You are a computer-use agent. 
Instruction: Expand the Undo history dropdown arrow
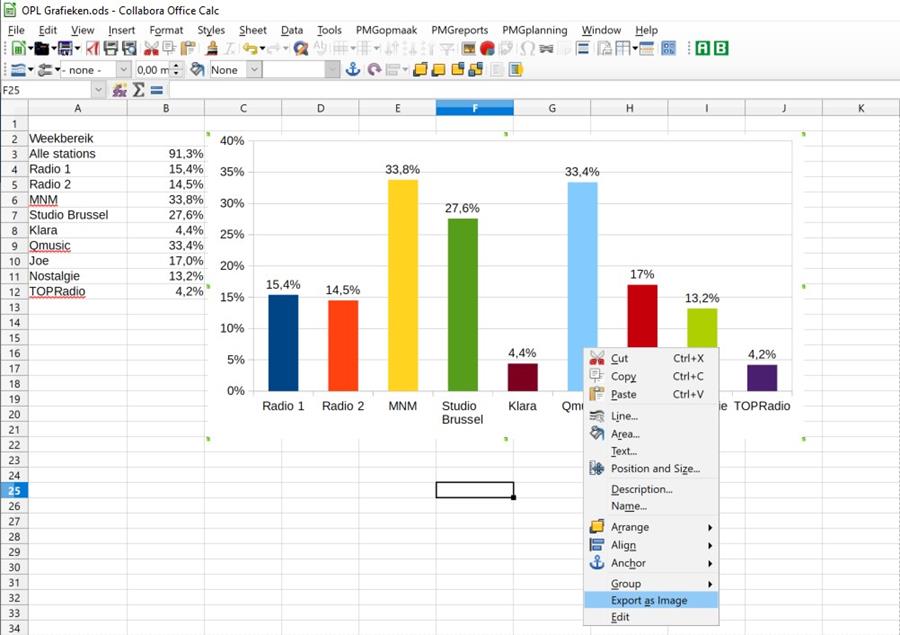click(262, 48)
